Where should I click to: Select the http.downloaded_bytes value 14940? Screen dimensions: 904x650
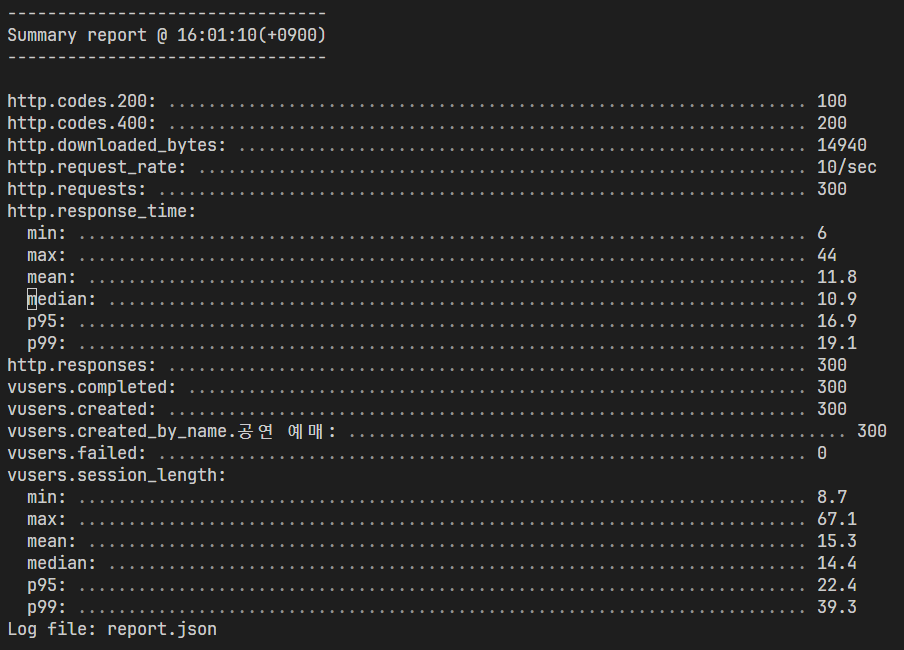841,145
